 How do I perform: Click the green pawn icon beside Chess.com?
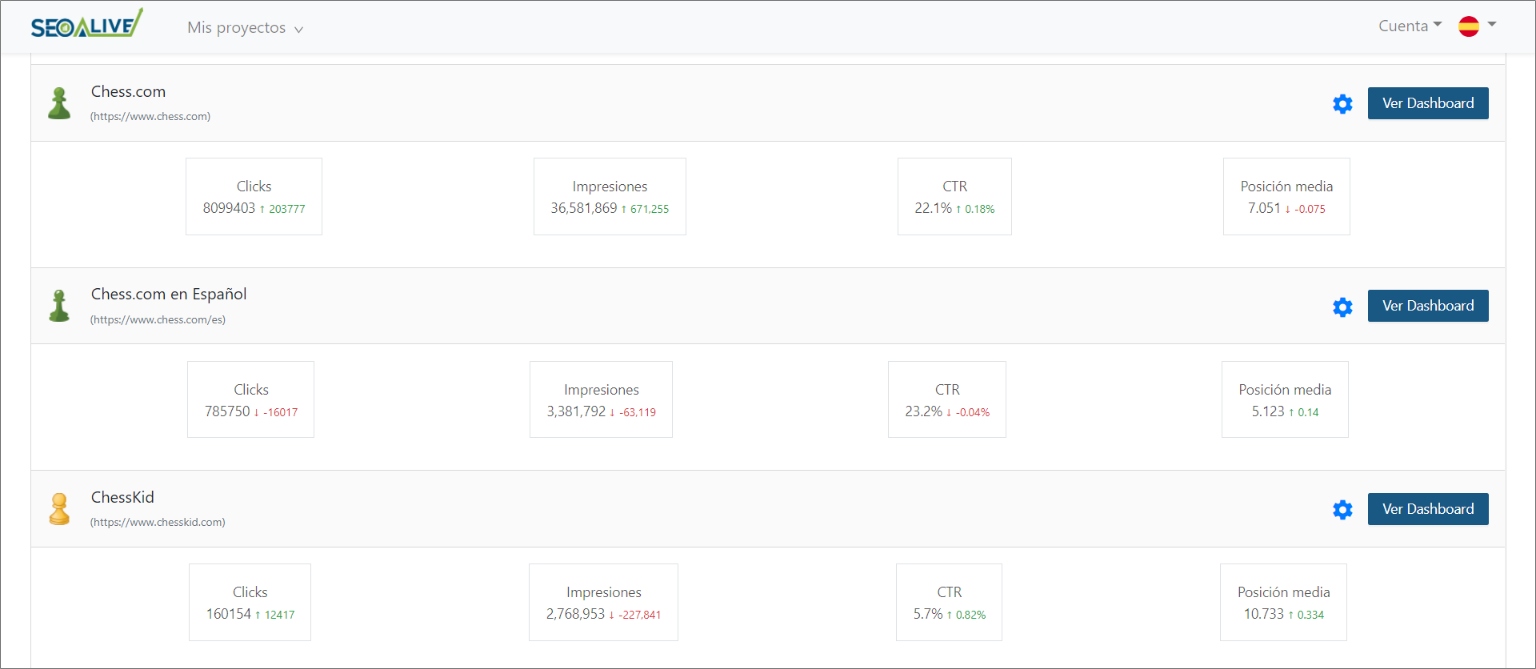click(59, 102)
